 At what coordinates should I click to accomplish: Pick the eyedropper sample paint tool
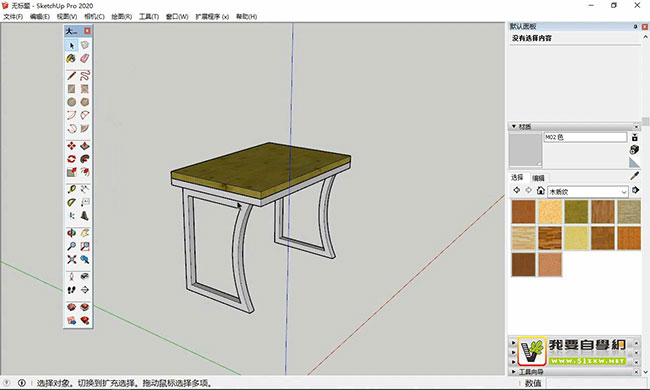634,176
